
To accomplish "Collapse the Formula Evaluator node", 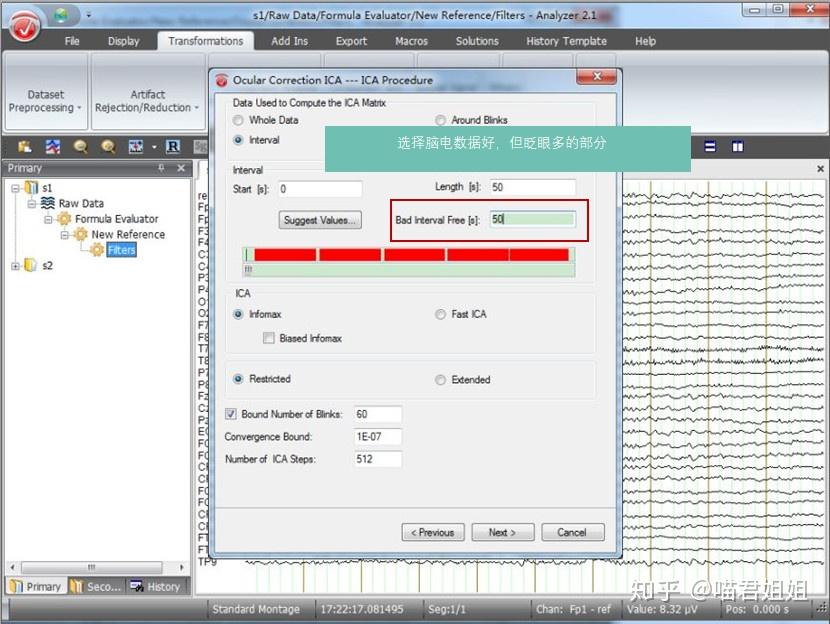I will 48,219.
